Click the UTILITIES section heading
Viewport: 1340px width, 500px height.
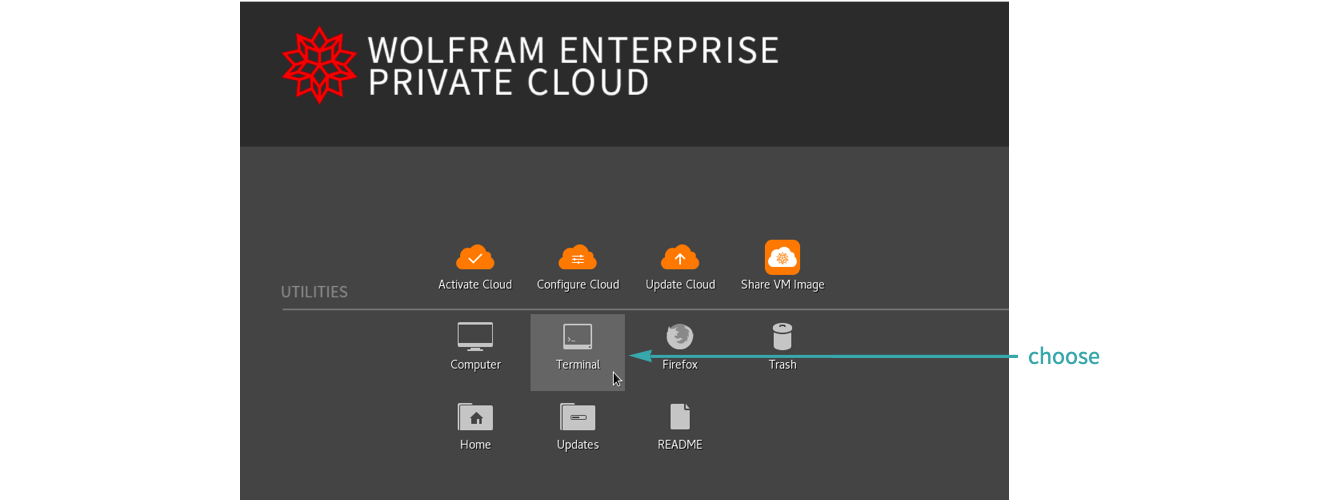point(314,292)
